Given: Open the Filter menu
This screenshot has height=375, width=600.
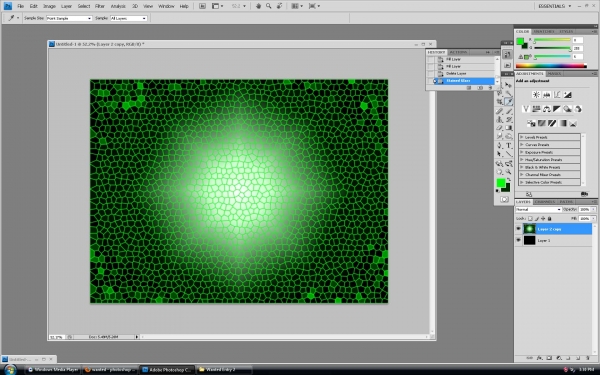Looking at the screenshot, I should pyautogui.click(x=99, y=6).
